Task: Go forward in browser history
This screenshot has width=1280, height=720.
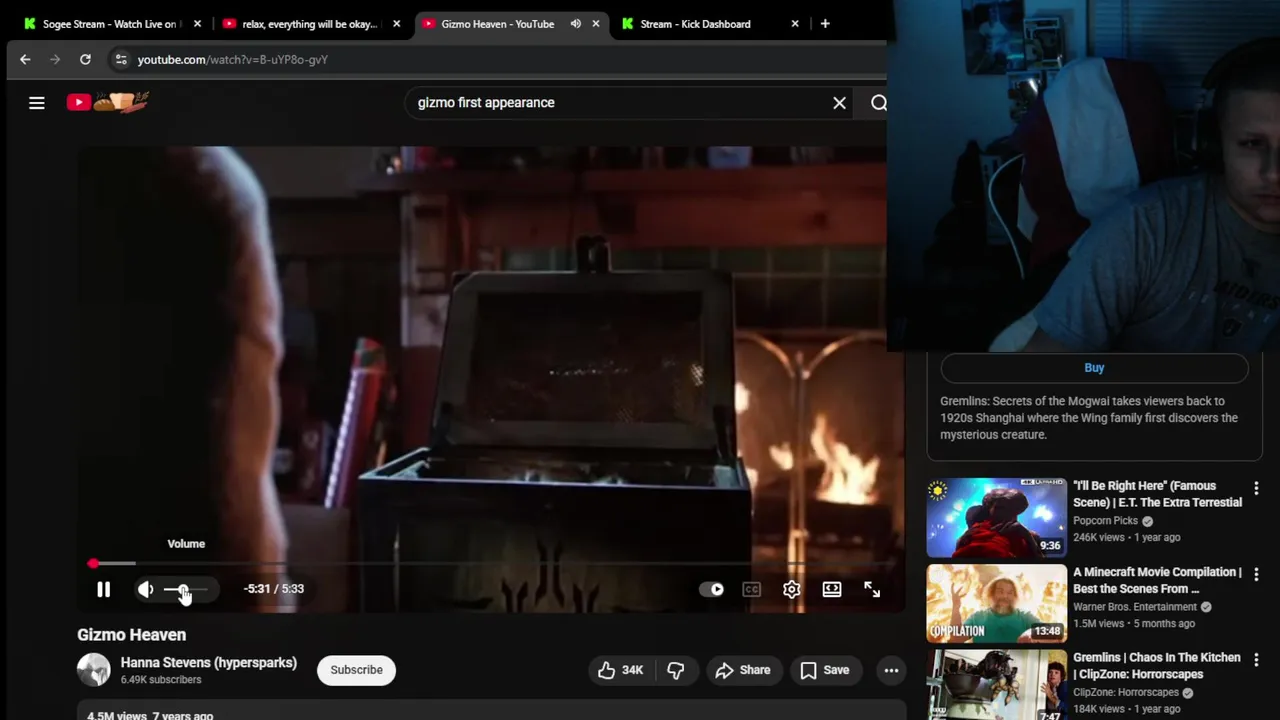Action: 55,60
